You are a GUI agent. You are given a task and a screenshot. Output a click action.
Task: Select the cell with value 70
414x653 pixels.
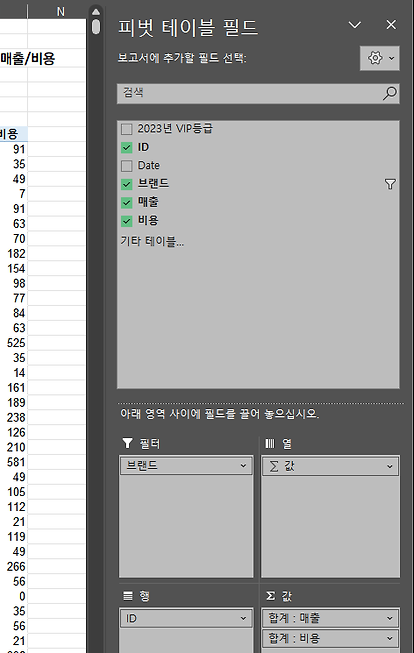pos(14,239)
